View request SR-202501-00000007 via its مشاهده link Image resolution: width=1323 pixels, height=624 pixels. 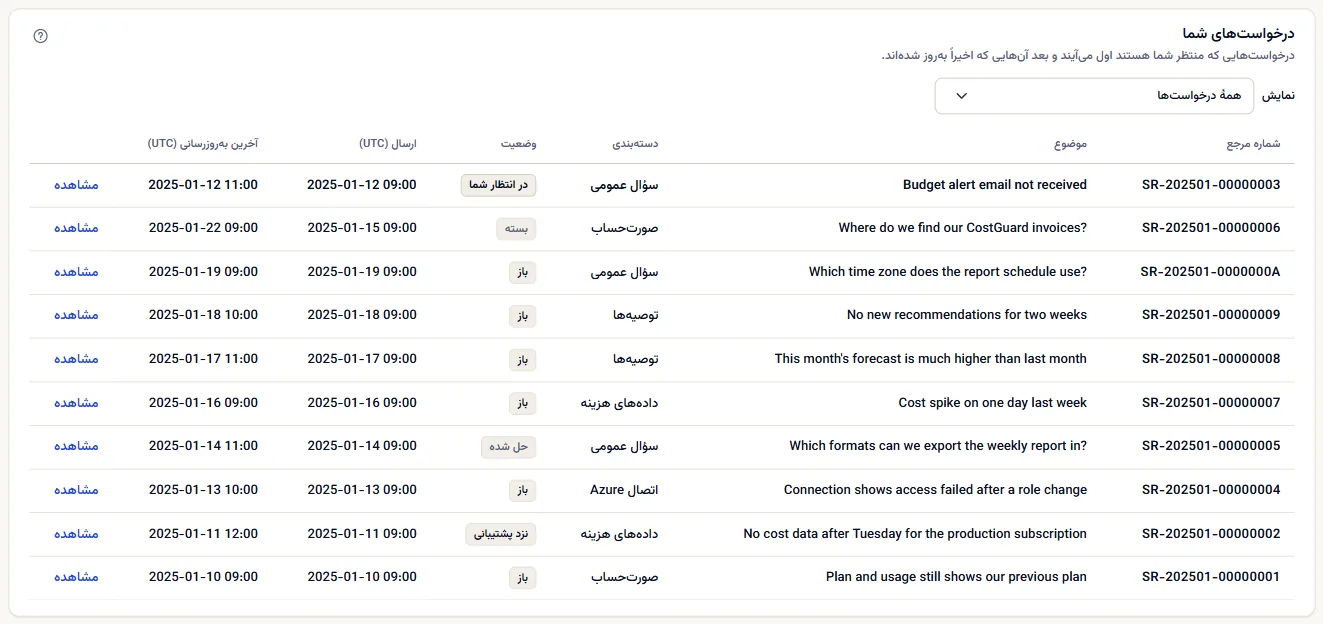[x=76, y=403]
